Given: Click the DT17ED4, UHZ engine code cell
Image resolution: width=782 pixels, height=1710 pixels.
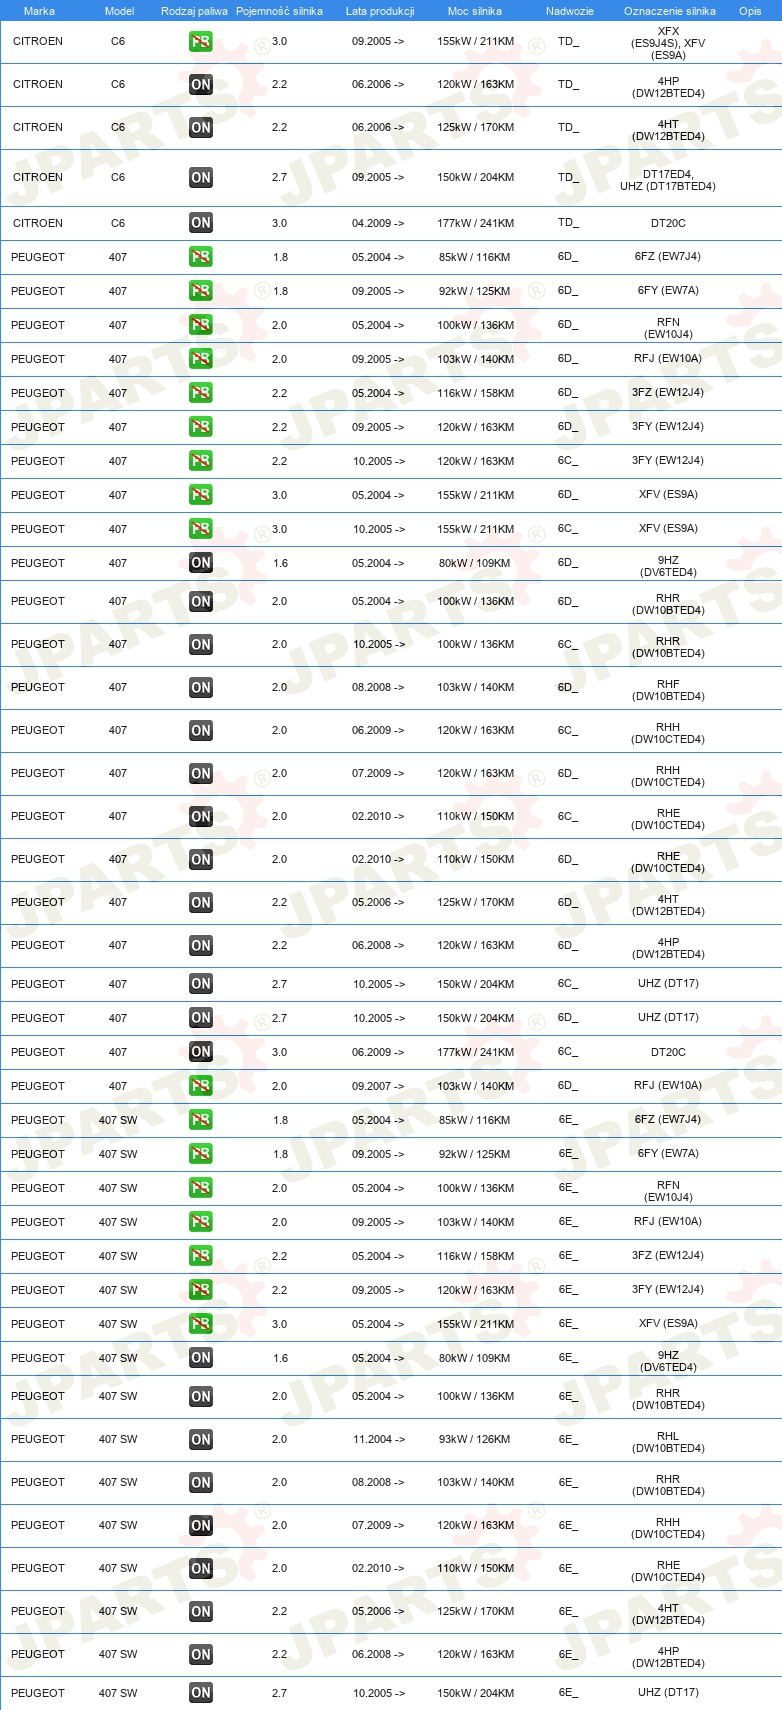Looking at the screenshot, I should tap(668, 180).
